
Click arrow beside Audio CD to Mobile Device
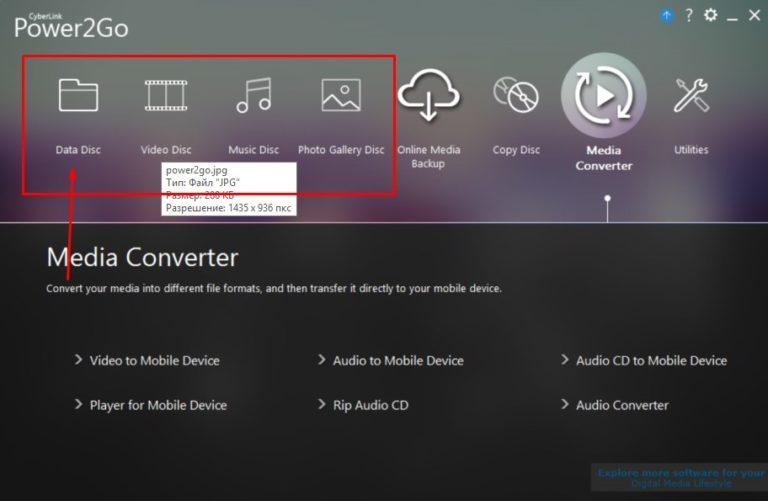[x=565, y=360]
